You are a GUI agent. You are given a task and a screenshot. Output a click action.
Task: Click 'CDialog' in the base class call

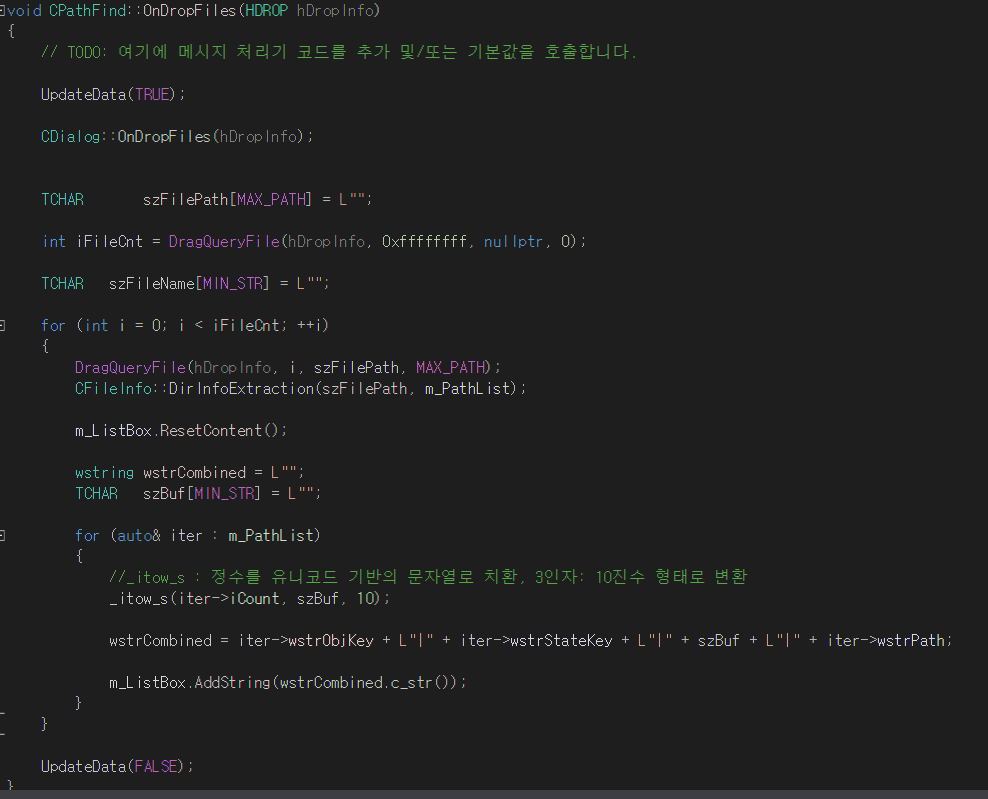pyautogui.click(x=70, y=137)
